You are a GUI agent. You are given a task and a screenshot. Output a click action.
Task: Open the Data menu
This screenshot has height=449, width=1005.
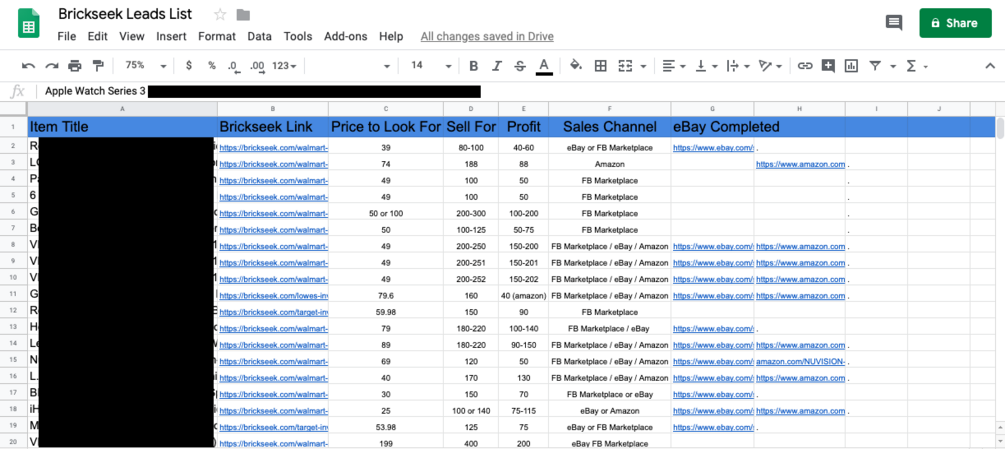click(x=260, y=37)
